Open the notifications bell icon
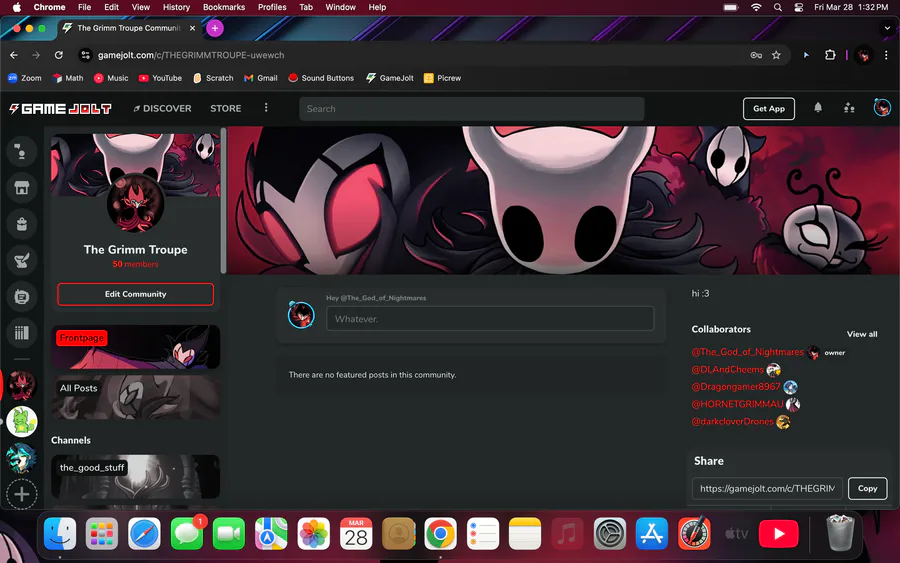900x563 pixels. click(x=818, y=108)
